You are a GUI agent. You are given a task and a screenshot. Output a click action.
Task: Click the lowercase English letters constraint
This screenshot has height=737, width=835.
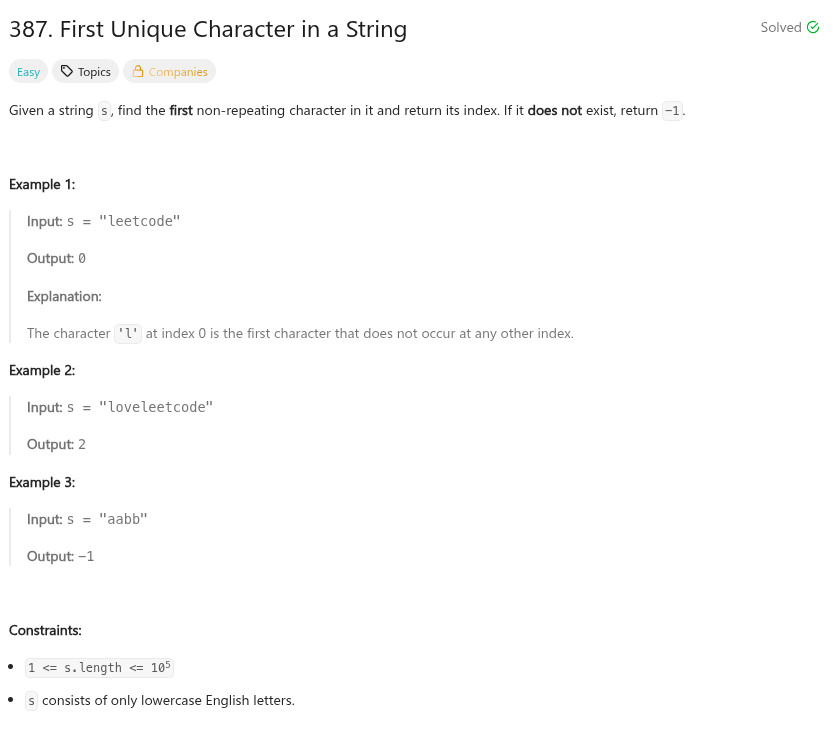[168, 701]
